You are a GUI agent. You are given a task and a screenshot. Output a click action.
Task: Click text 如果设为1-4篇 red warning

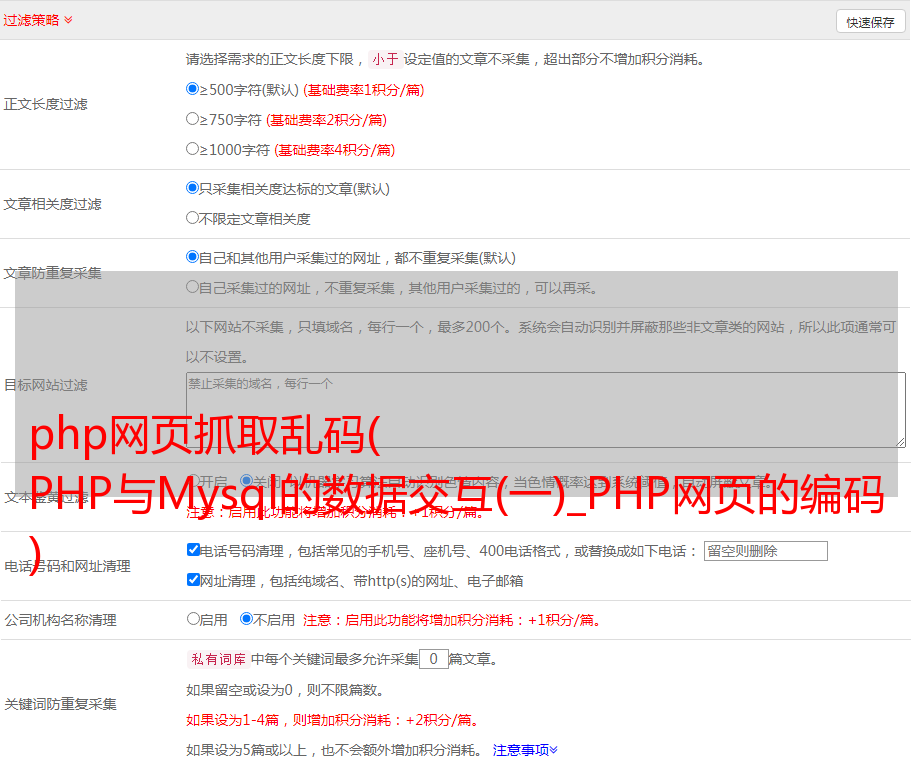point(332,720)
